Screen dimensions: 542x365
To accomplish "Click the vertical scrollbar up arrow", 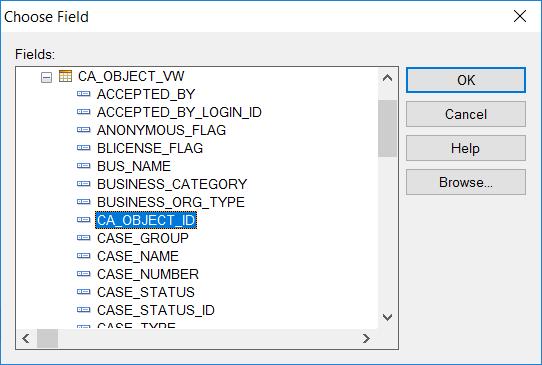I will (387, 78).
